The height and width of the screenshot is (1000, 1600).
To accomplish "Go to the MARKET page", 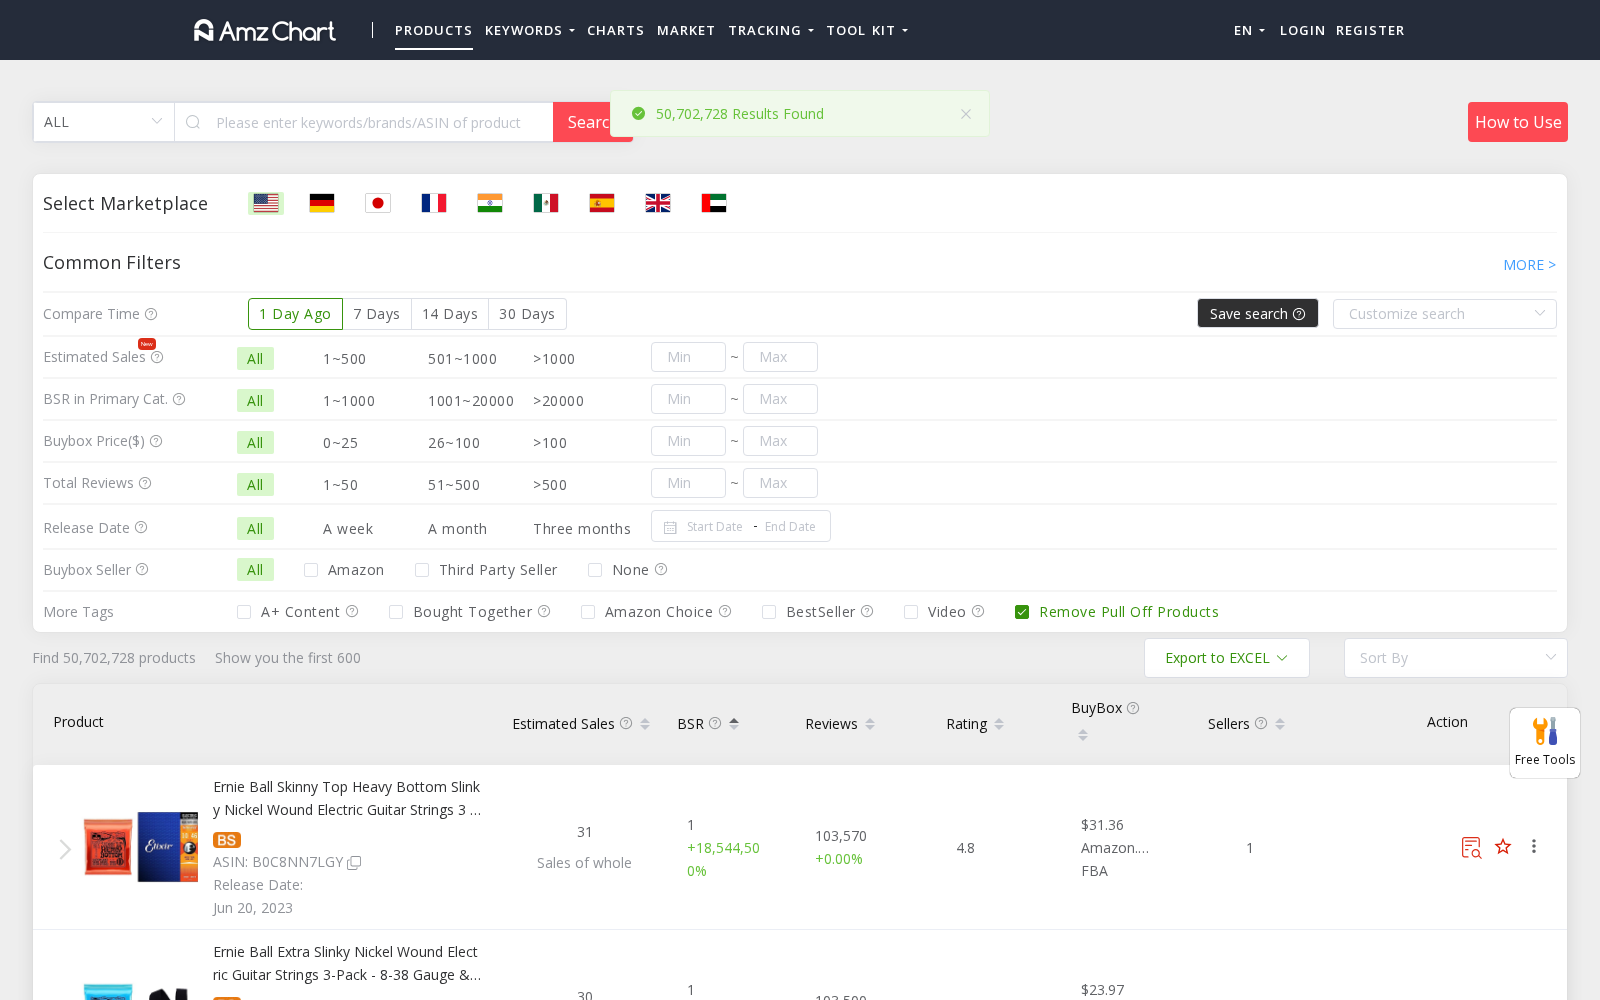I will (686, 31).
